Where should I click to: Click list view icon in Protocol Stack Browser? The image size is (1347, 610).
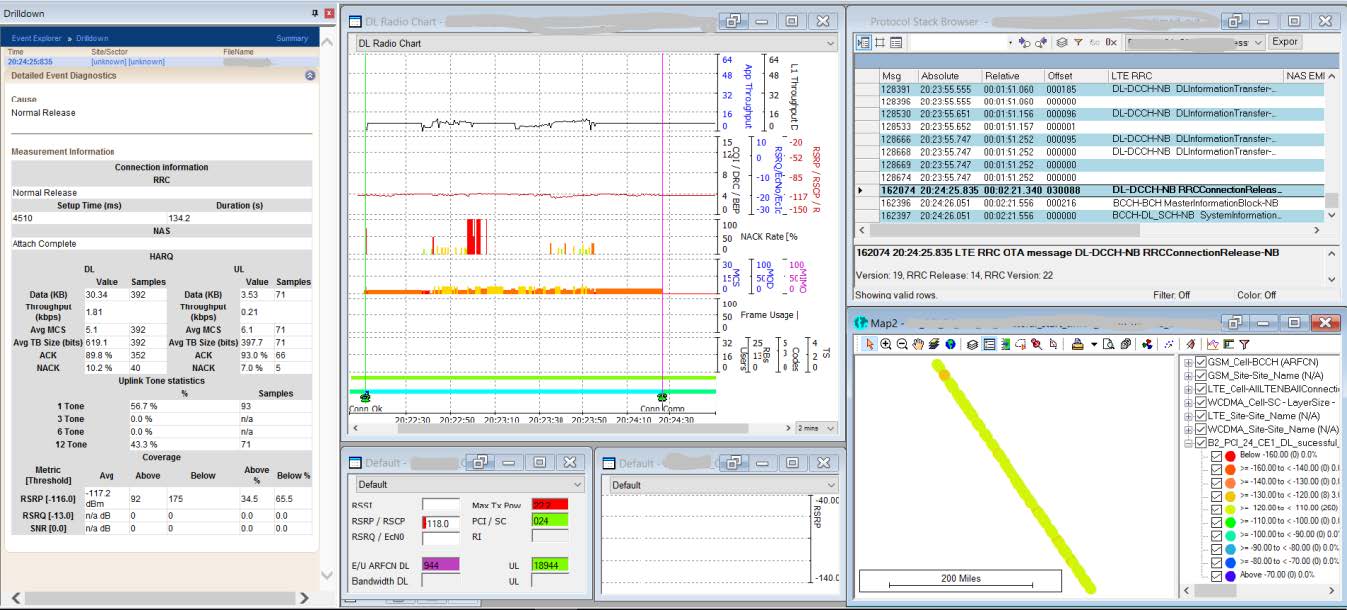point(896,43)
